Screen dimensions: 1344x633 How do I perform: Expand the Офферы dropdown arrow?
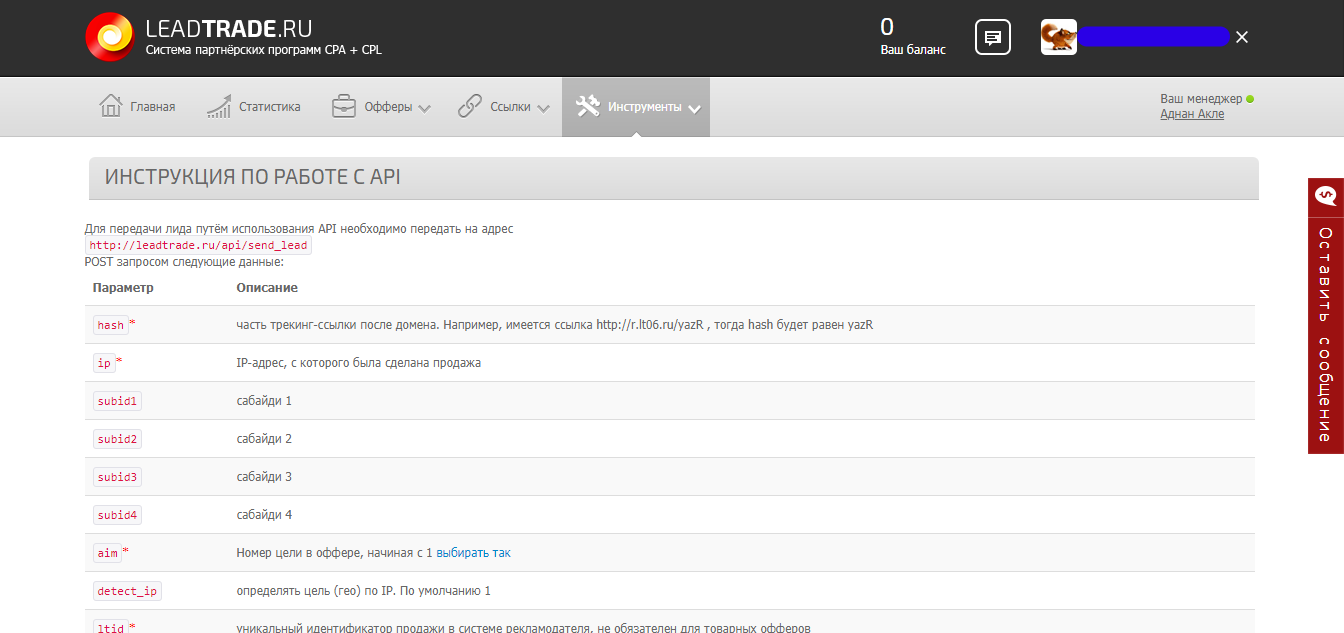(424, 108)
